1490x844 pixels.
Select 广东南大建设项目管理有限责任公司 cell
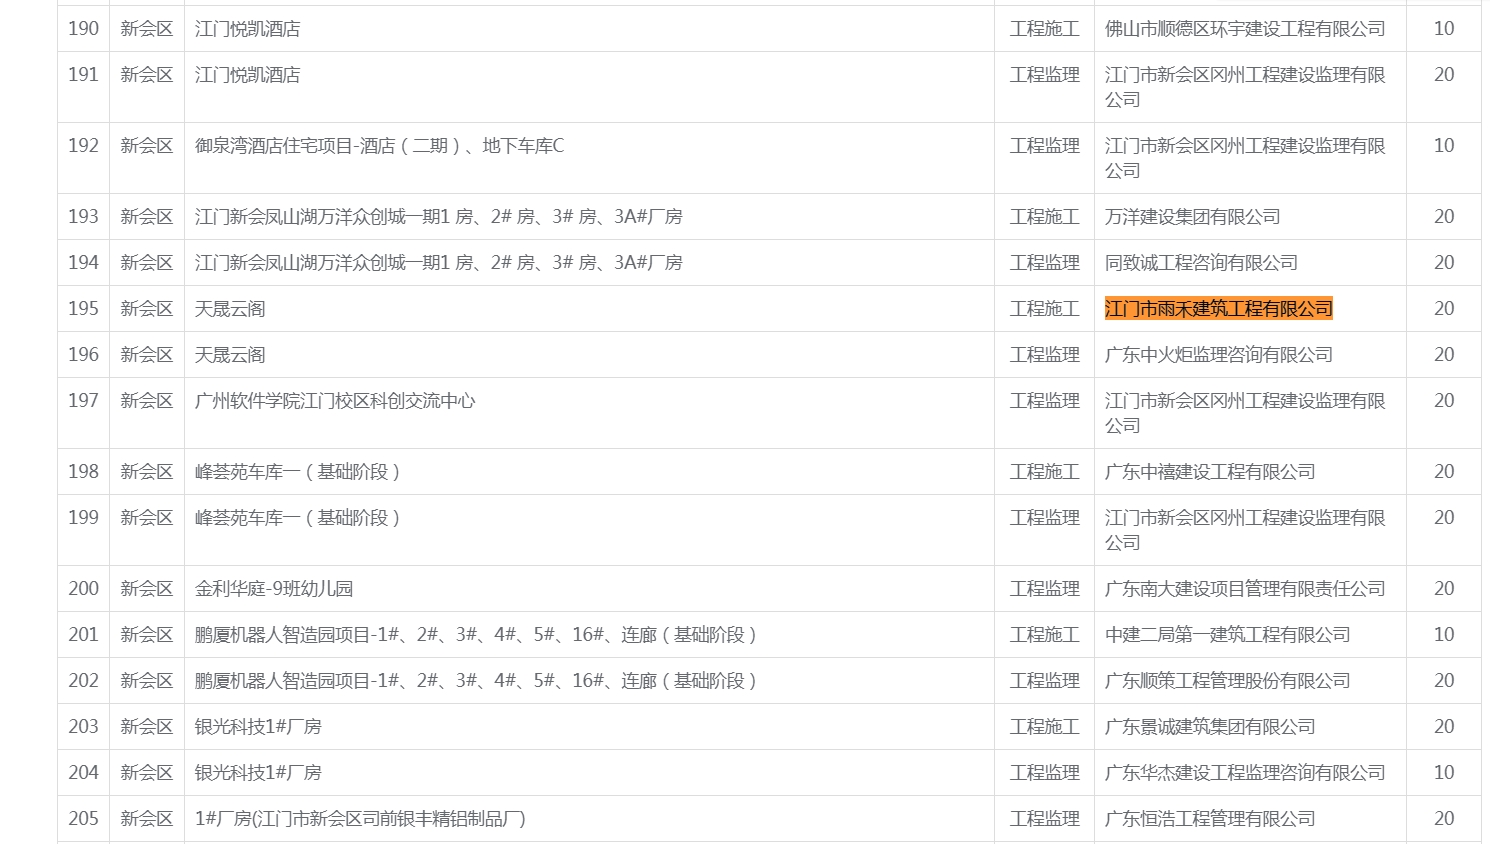coord(1244,589)
